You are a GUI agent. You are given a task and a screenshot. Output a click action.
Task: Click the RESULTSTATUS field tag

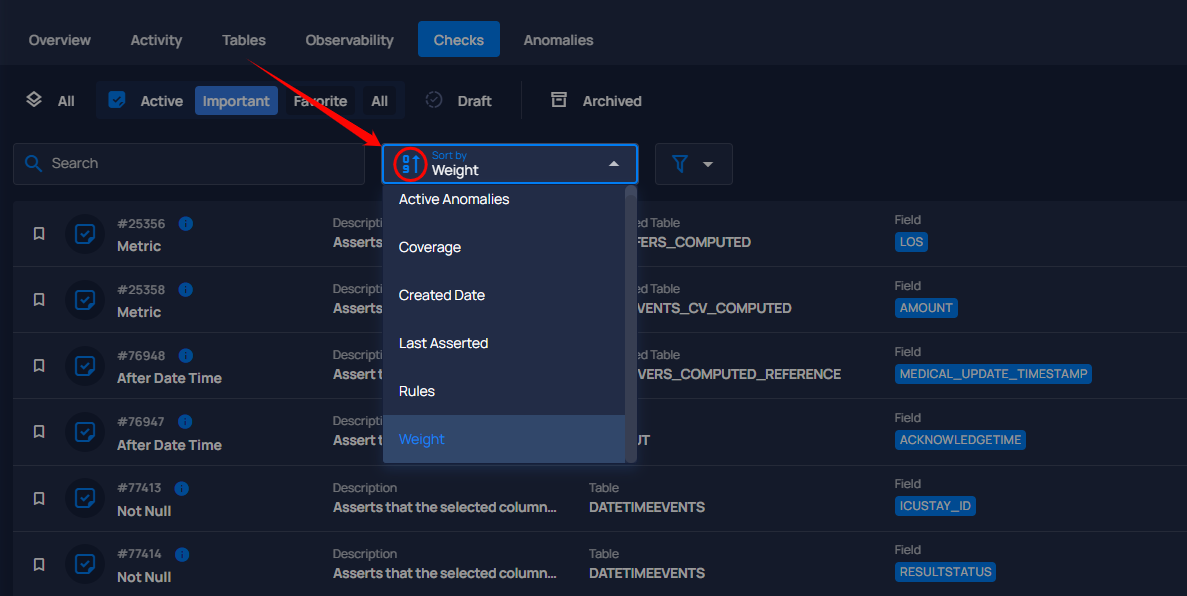pyautogui.click(x=946, y=572)
